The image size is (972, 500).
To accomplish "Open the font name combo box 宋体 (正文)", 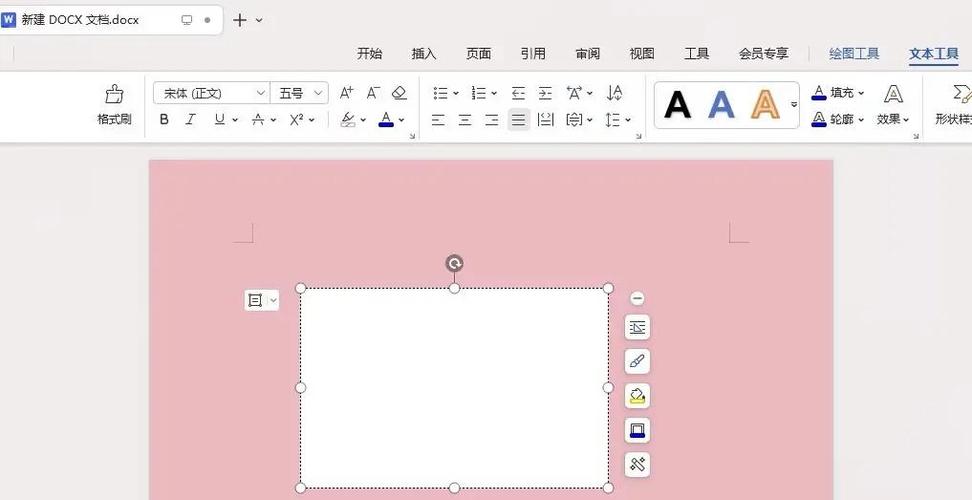I will [x=211, y=94].
